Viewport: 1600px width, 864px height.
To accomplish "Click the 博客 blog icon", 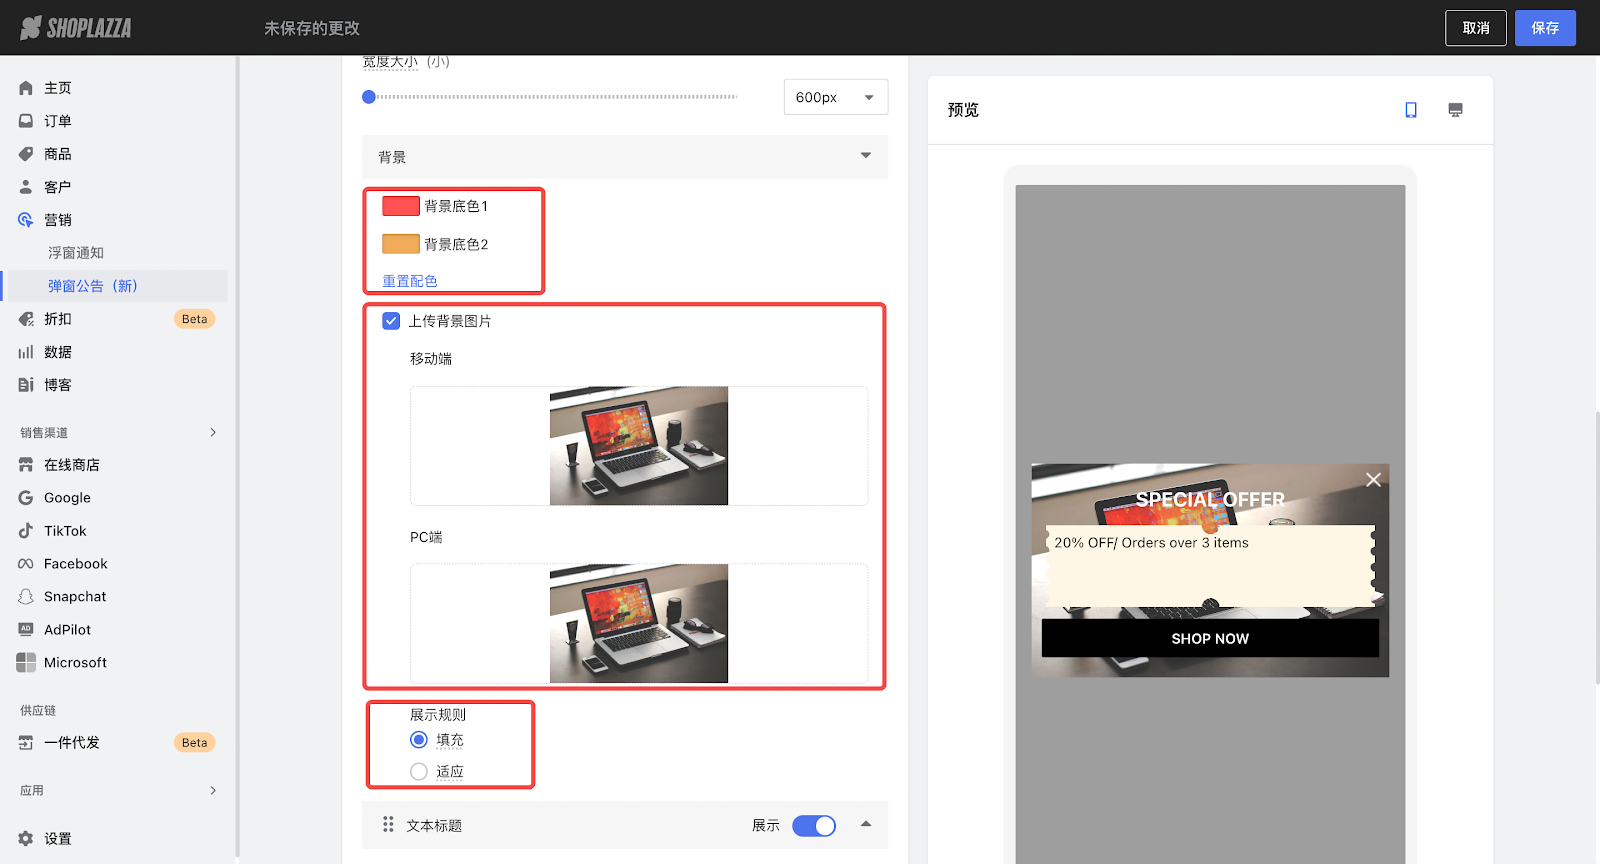I will click(x=26, y=385).
